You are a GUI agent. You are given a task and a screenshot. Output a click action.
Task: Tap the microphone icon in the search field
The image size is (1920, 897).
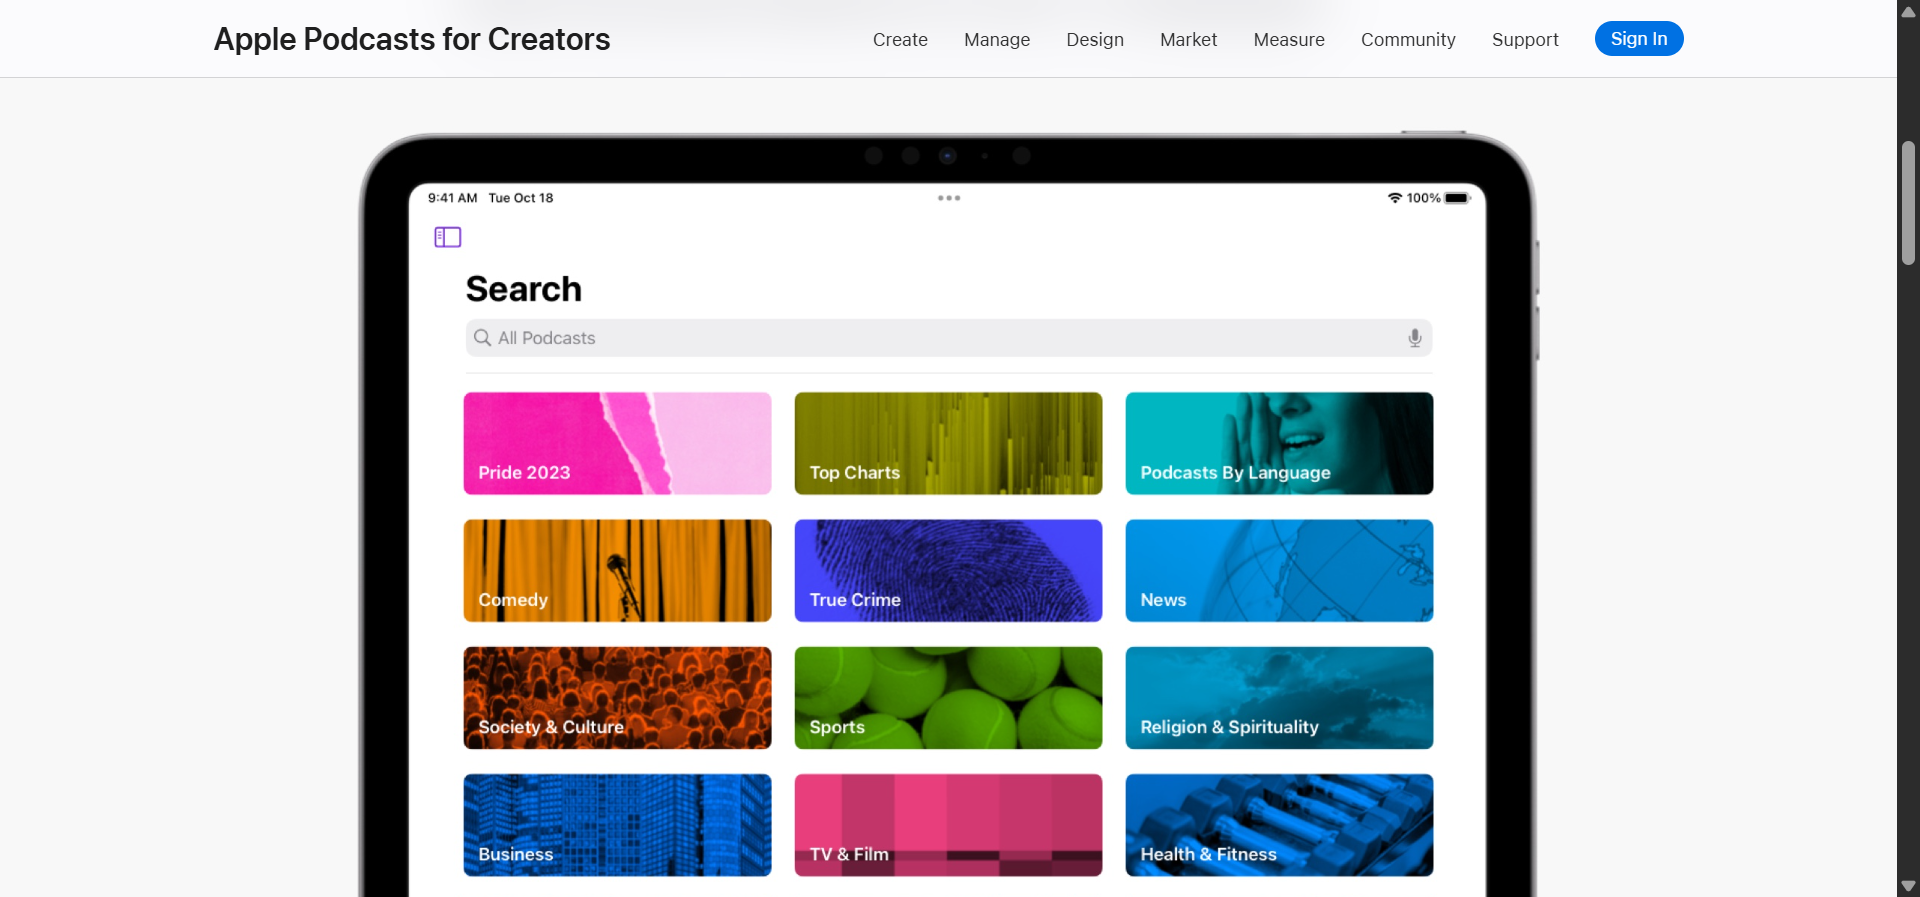1414,338
